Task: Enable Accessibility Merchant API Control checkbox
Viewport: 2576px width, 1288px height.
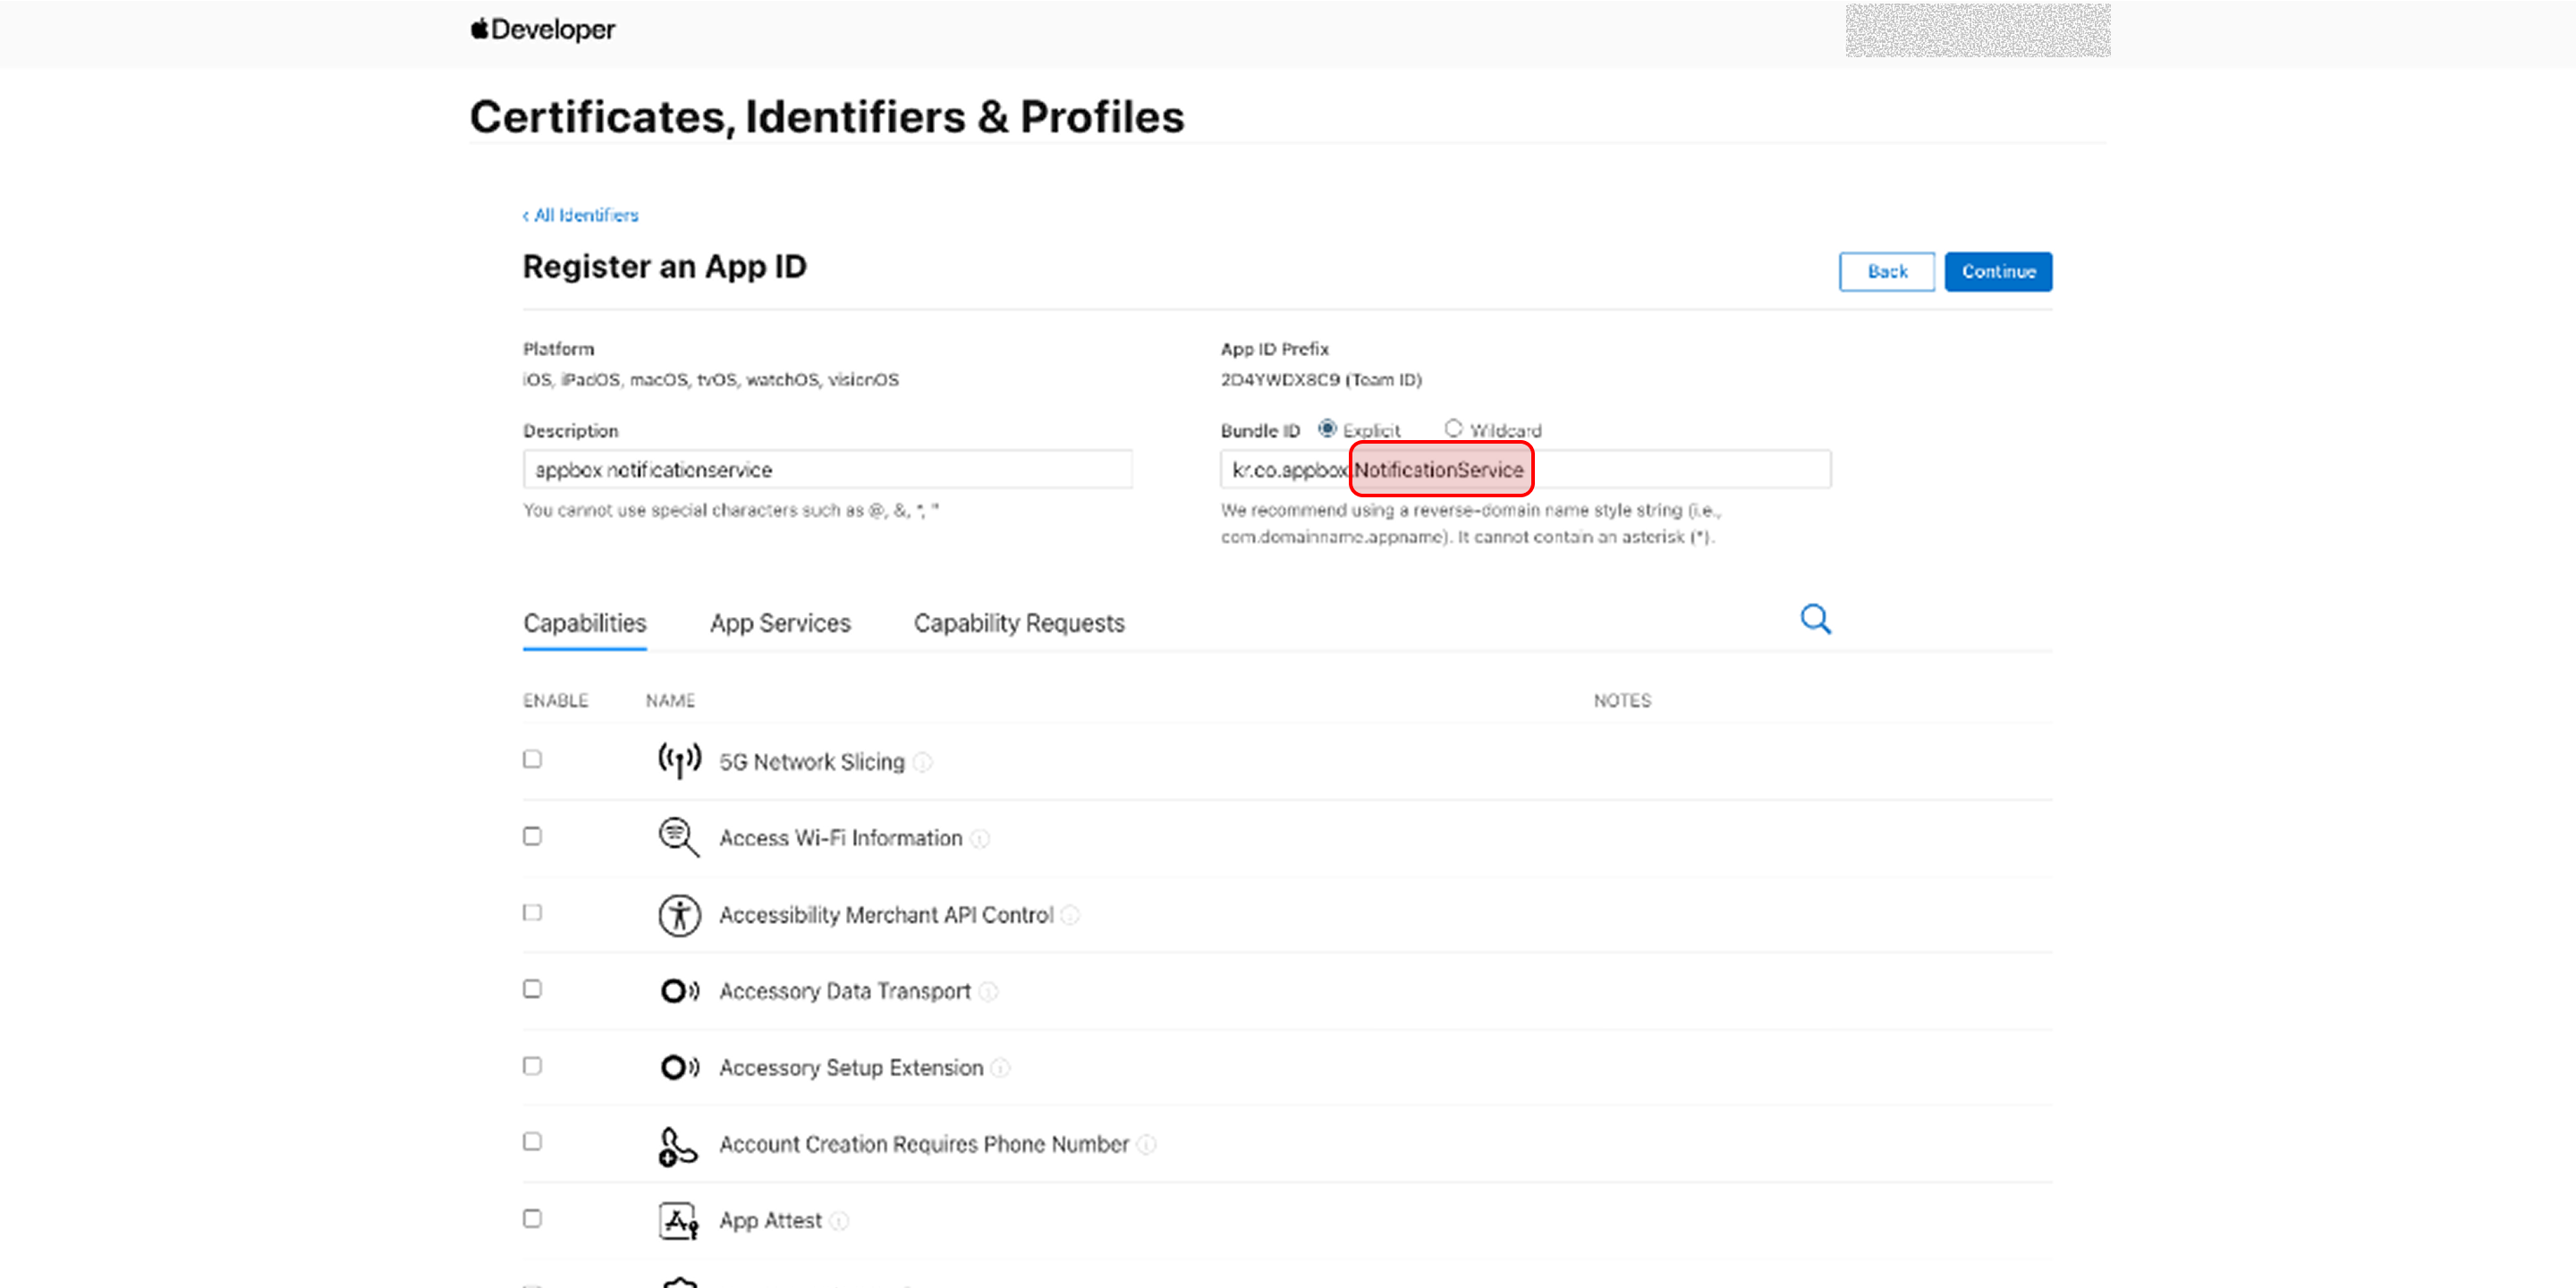Action: click(532, 913)
